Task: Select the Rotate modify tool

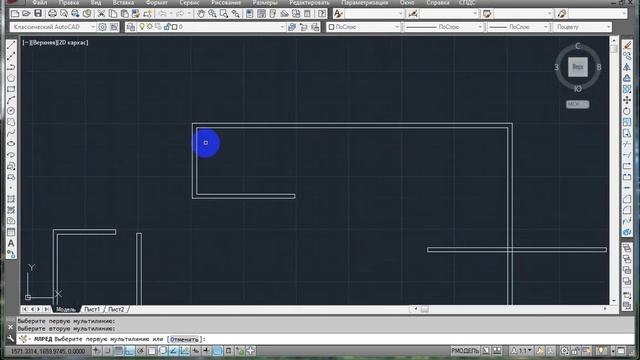Action: coord(627,111)
